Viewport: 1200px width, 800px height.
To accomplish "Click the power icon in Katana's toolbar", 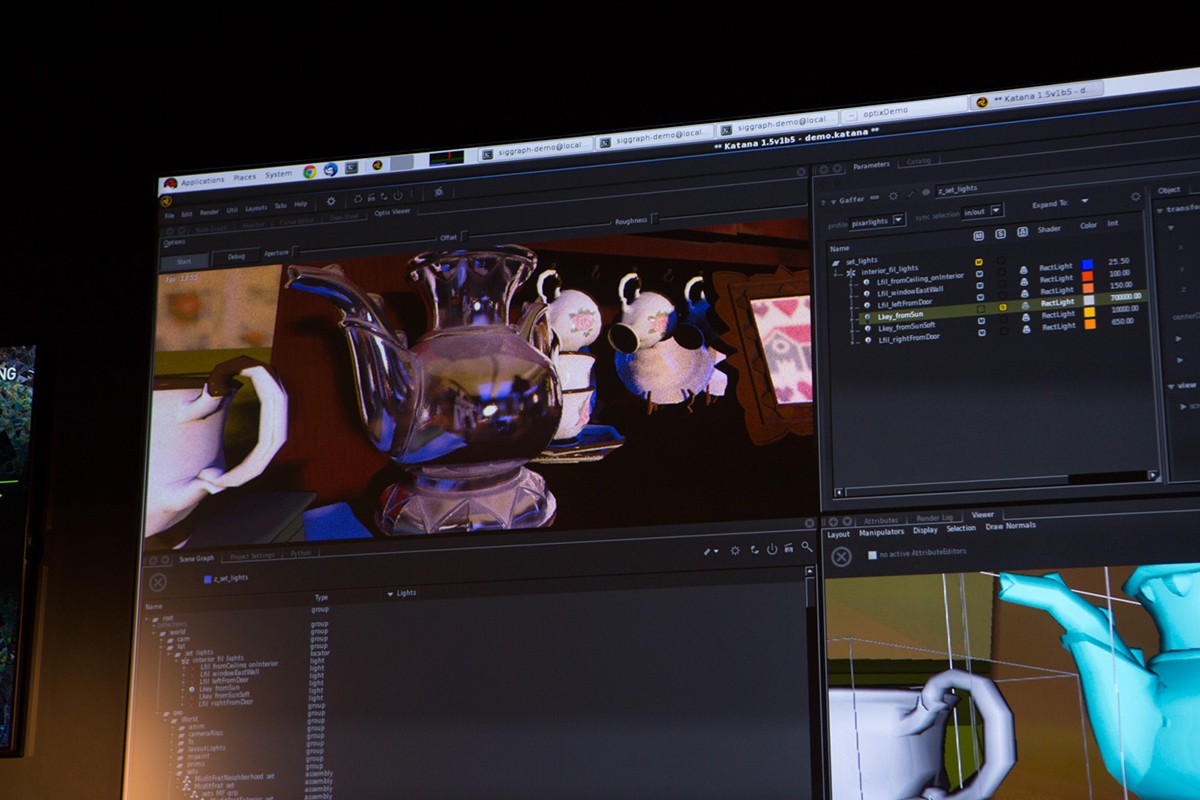I will (398, 196).
